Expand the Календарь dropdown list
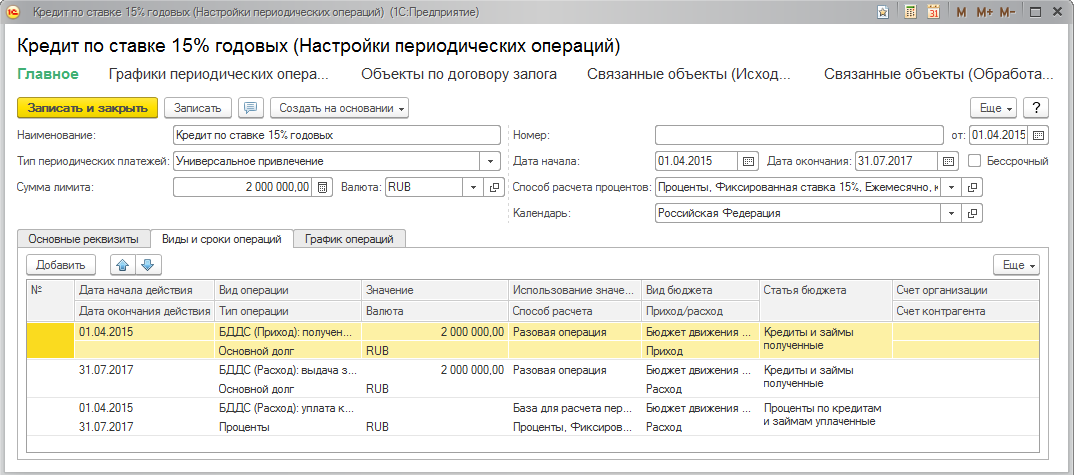This screenshot has width=1074, height=475. click(950, 213)
